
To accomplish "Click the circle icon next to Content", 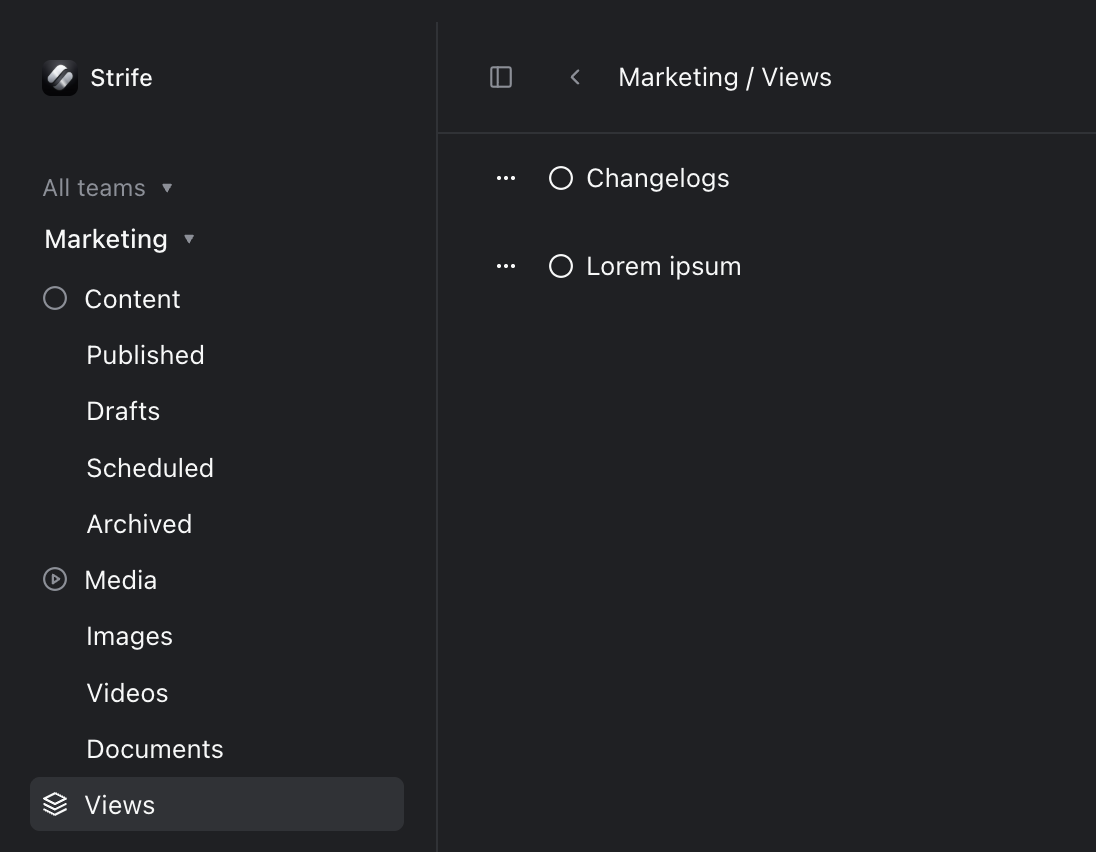I will (55, 298).
